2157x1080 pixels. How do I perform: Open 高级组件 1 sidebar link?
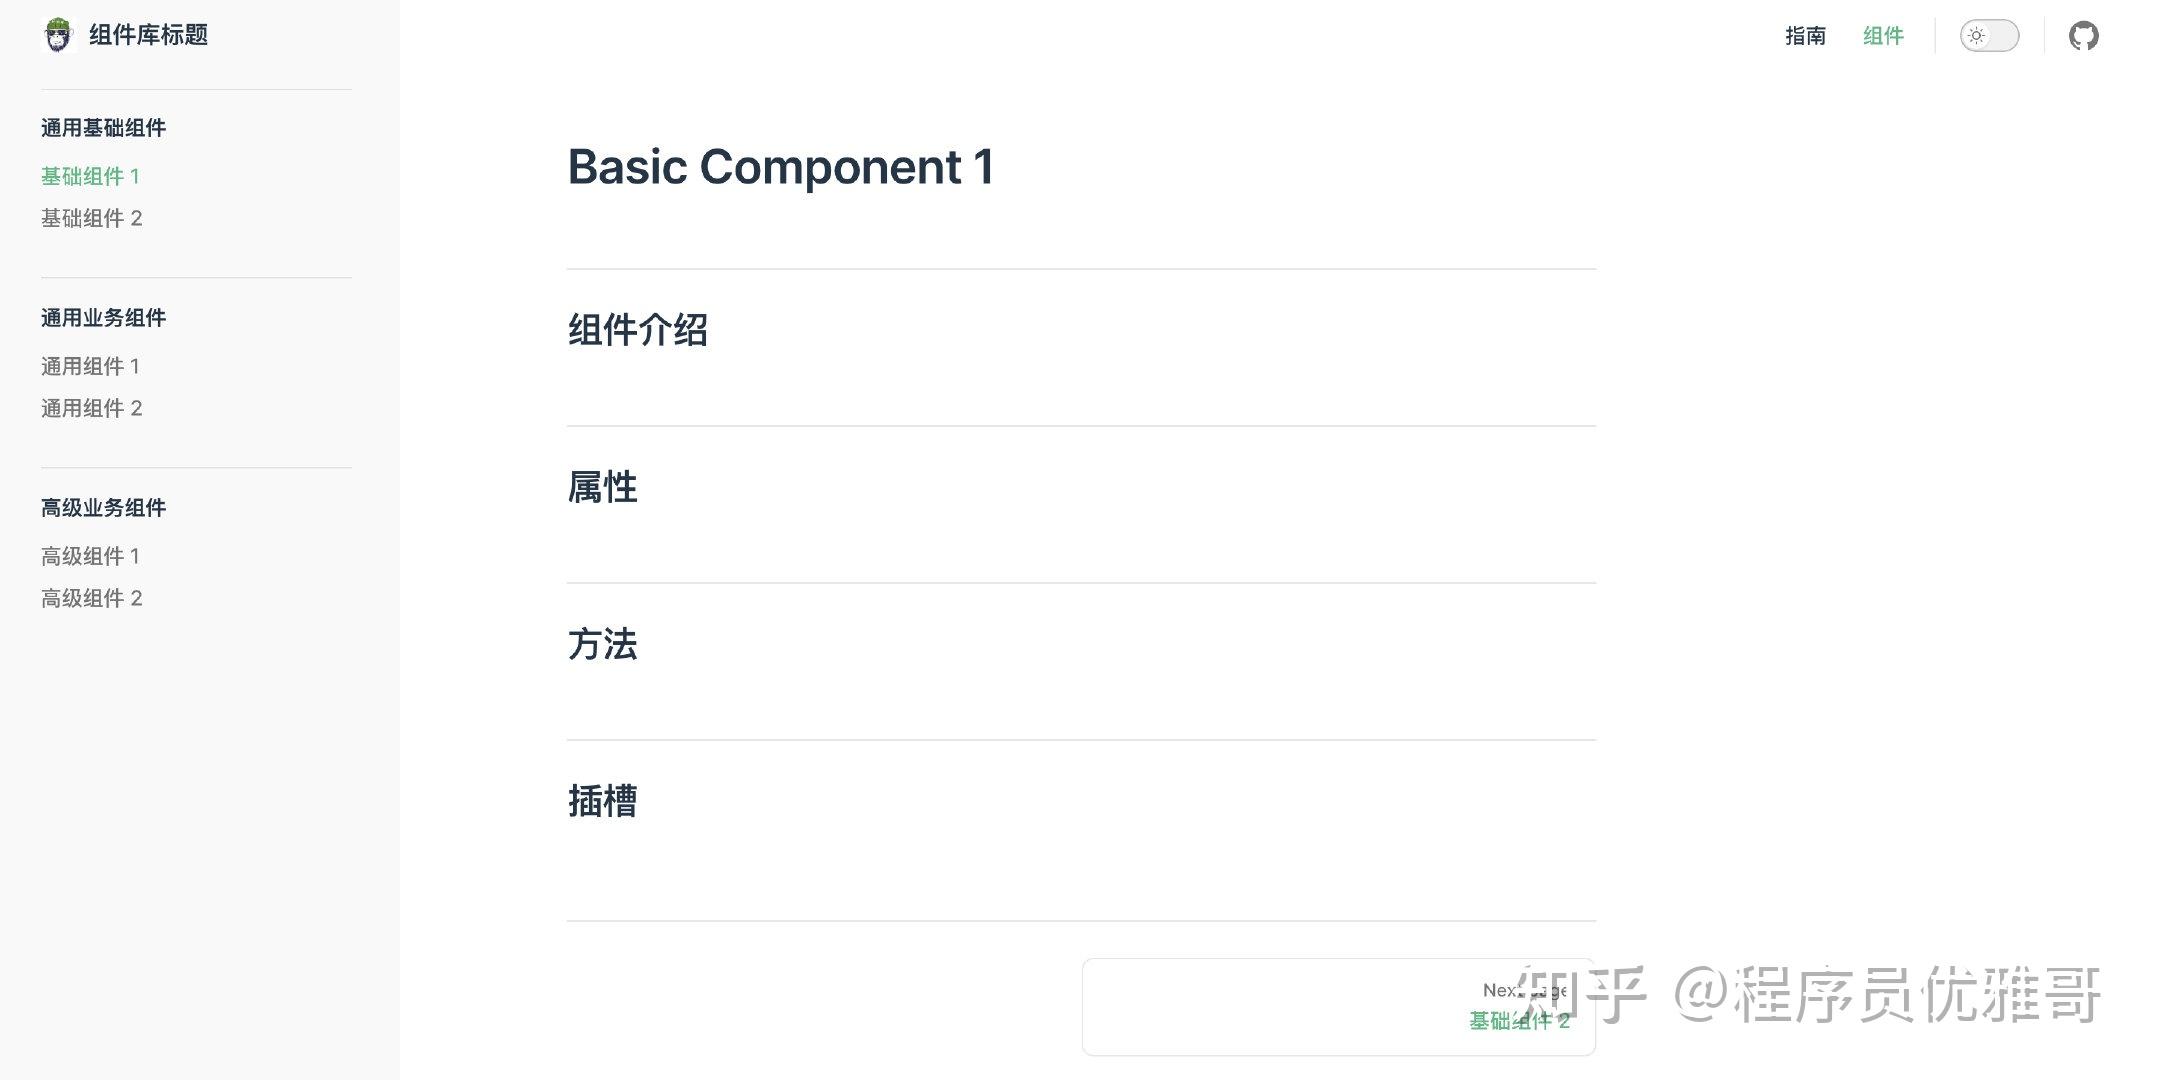click(90, 556)
